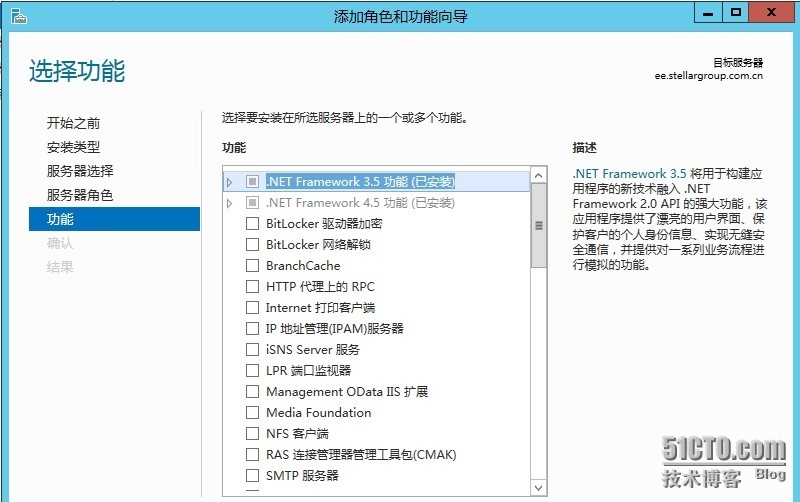800x502 pixels.
Task: Check the Internet 打印客户端 checkbox
Action: click(252, 307)
